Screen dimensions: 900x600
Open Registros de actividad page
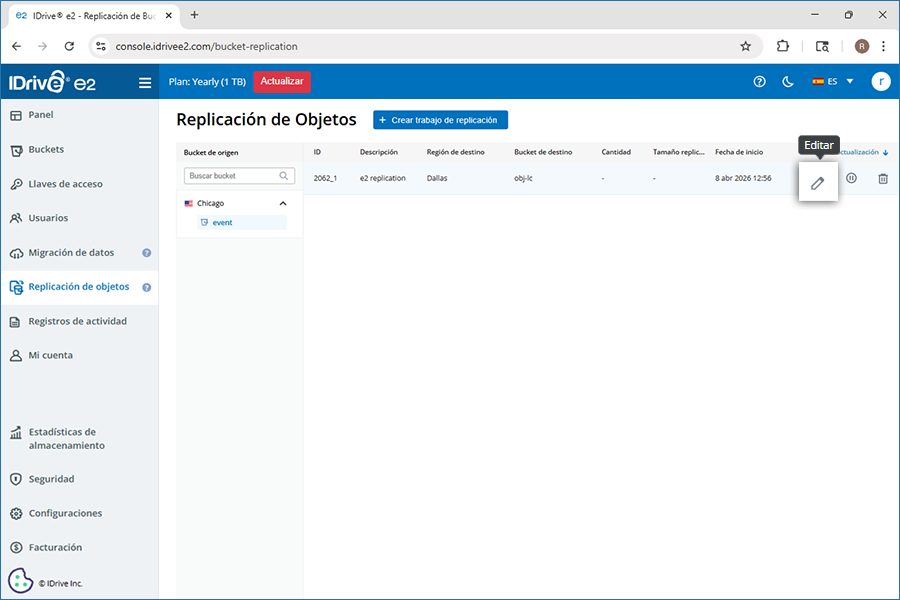tap(77, 321)
